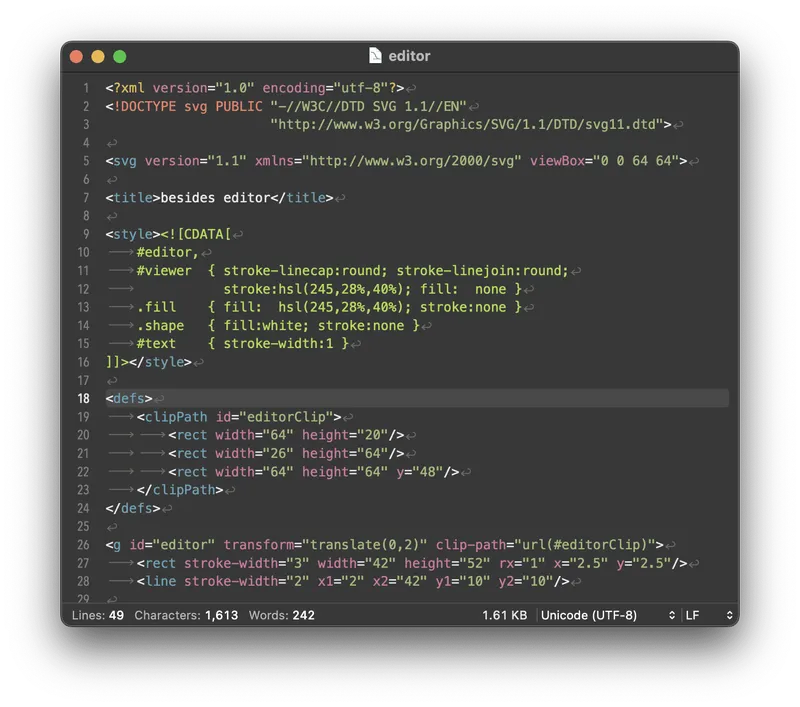This screenshot has width=800, height=707.
Task: Click line number 1 in the gutter
Action: click(x=86, y=88)
